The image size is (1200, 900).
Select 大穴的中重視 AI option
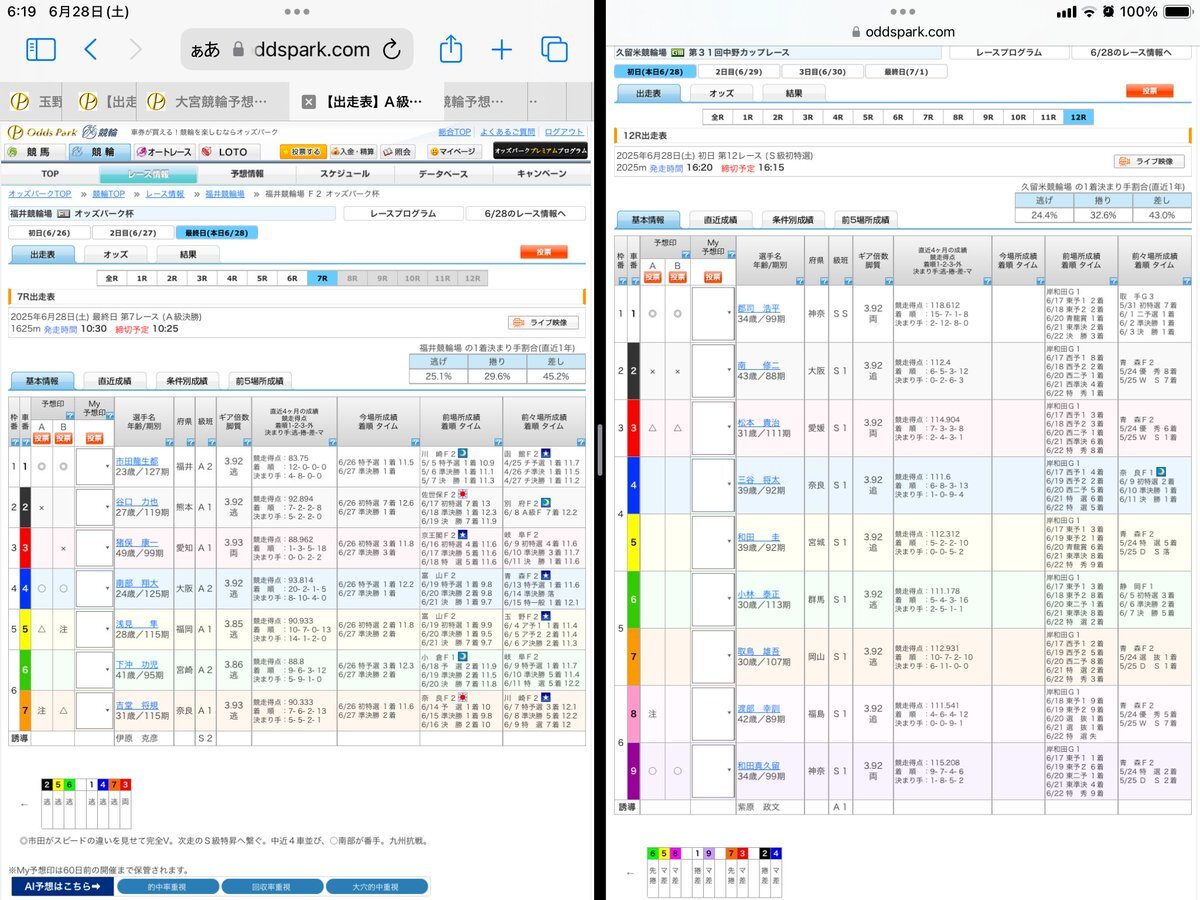point(375,886)
